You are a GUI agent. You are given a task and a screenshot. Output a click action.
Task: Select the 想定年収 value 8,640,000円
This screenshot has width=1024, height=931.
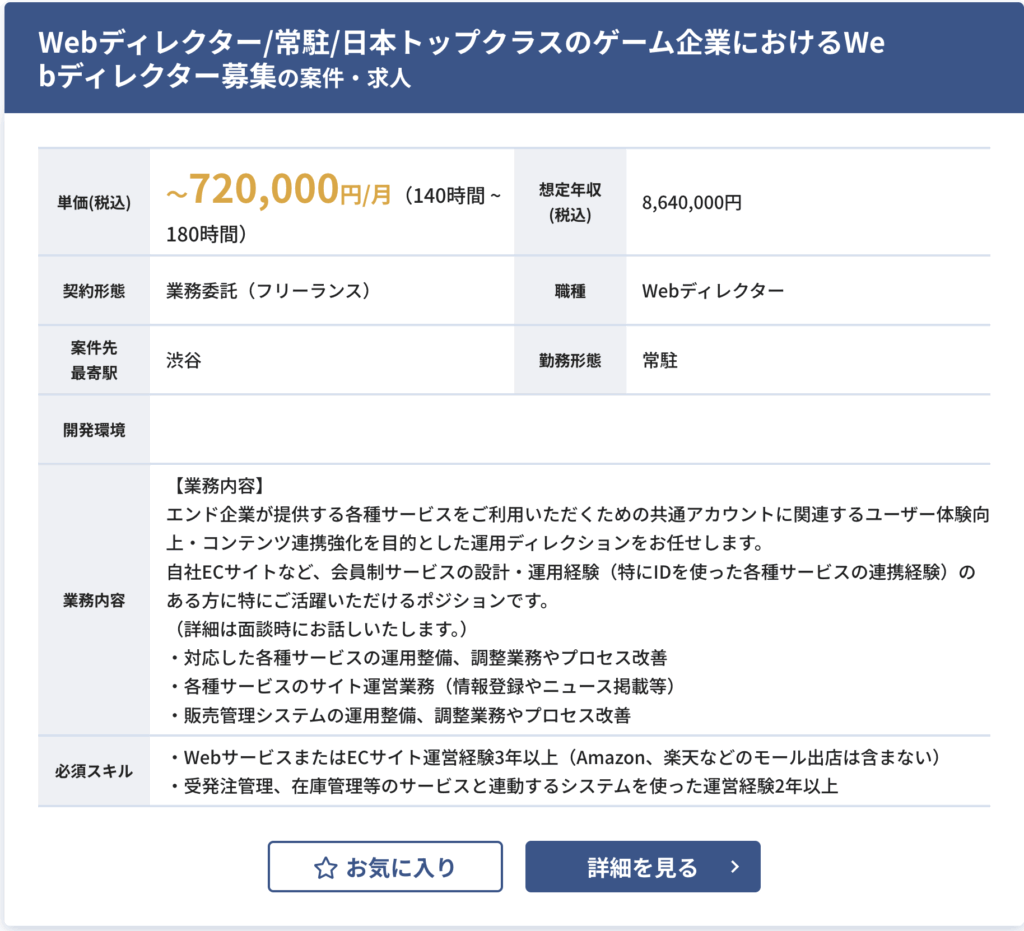click(692, 202)
